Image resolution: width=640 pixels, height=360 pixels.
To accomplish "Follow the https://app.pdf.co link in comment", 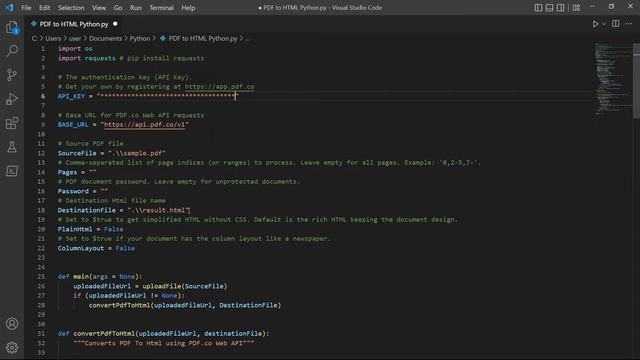I will point(219,87).
